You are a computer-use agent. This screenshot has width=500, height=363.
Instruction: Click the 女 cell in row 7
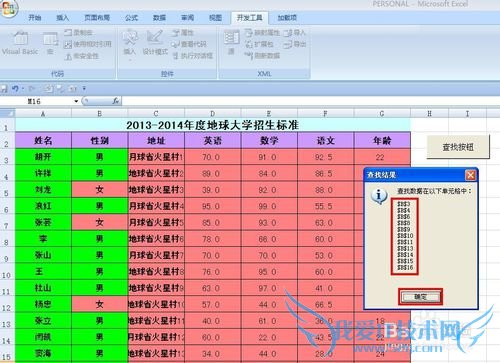pyautogui.click(x=100, y=222)
